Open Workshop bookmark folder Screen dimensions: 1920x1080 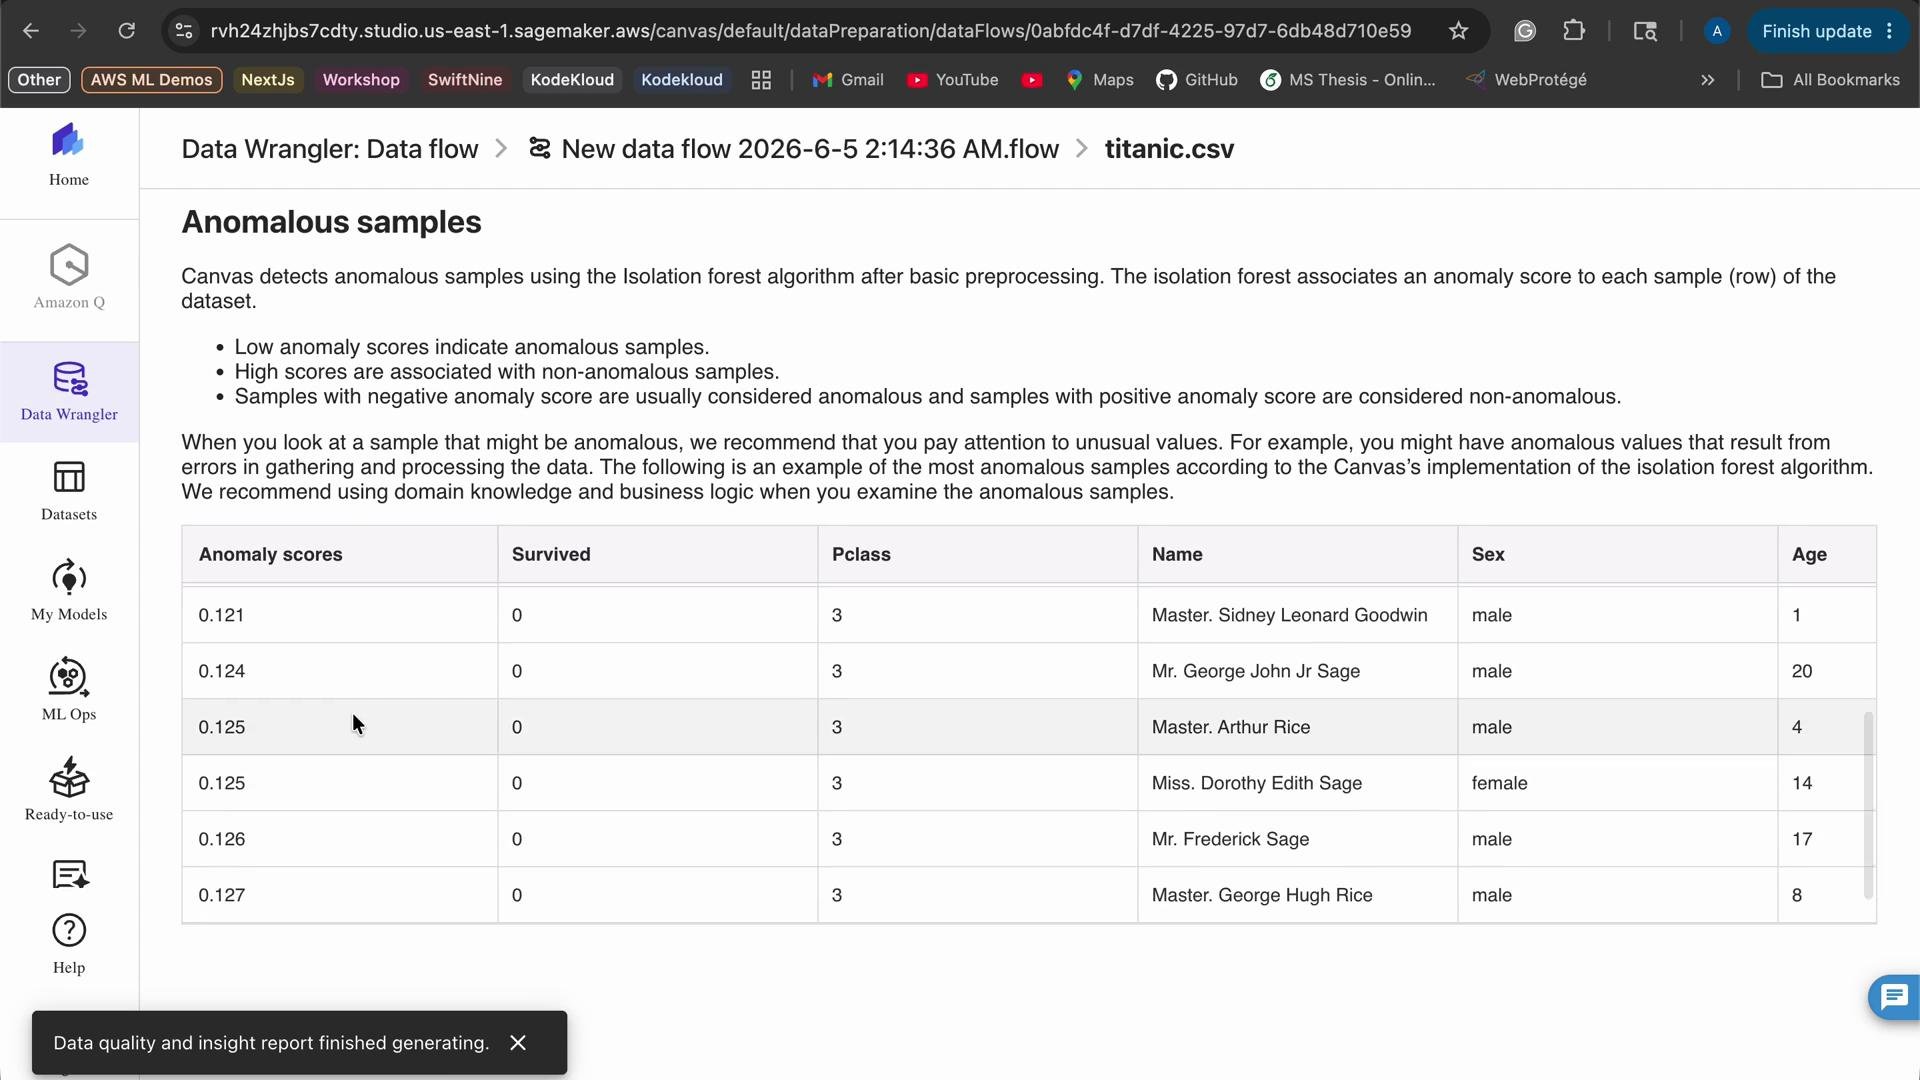tap(361, 80)
